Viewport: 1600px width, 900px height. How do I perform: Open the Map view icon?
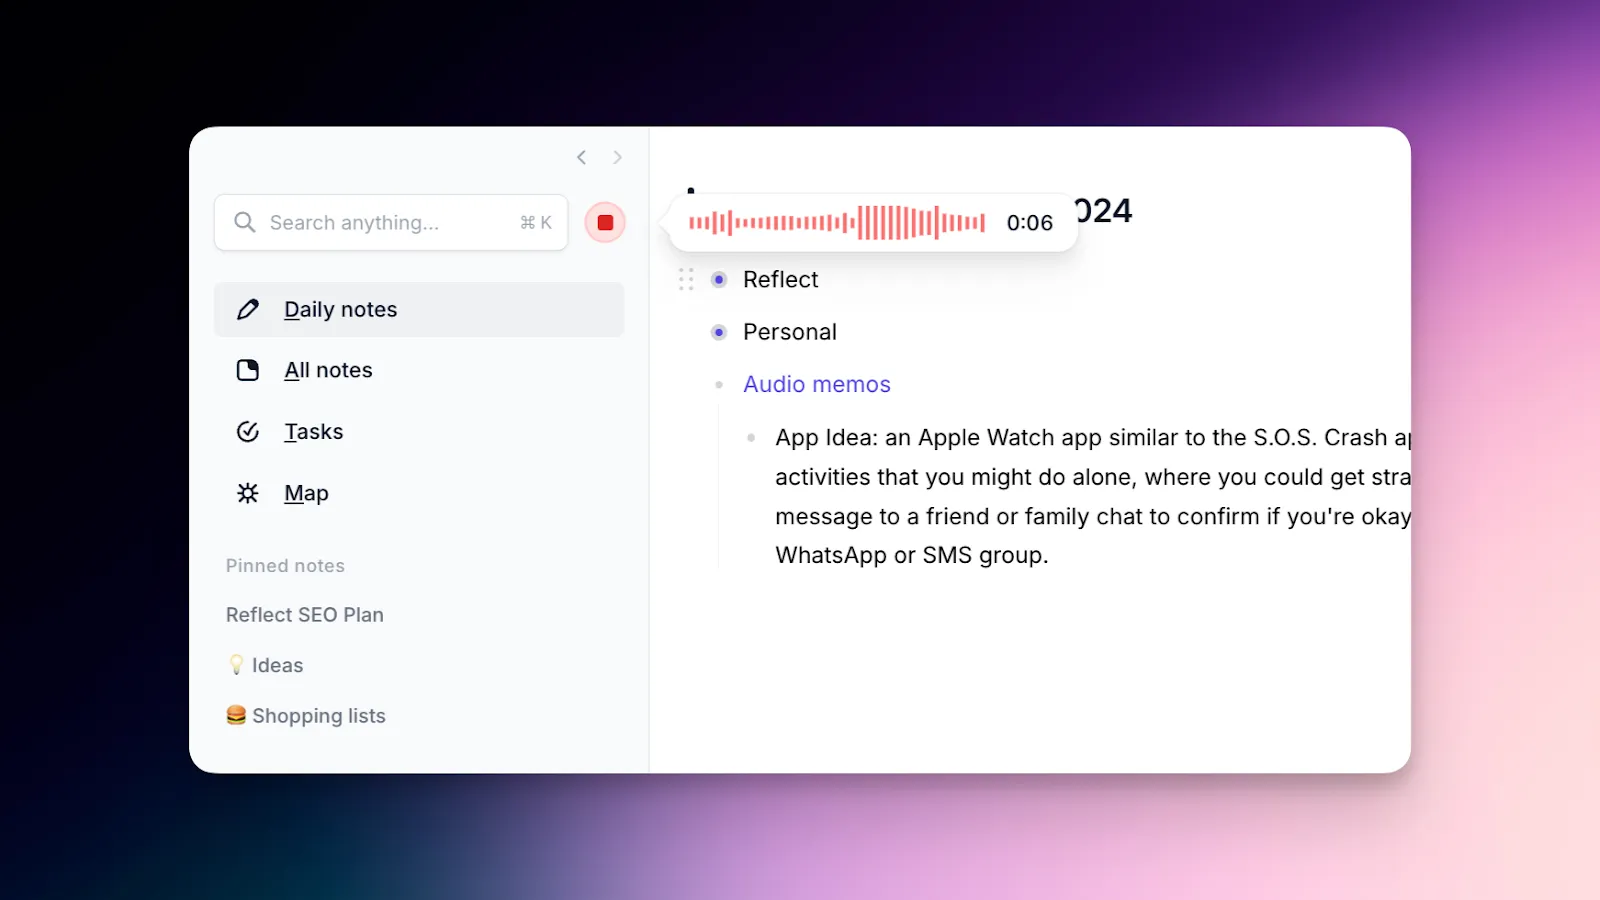[247, 493]
